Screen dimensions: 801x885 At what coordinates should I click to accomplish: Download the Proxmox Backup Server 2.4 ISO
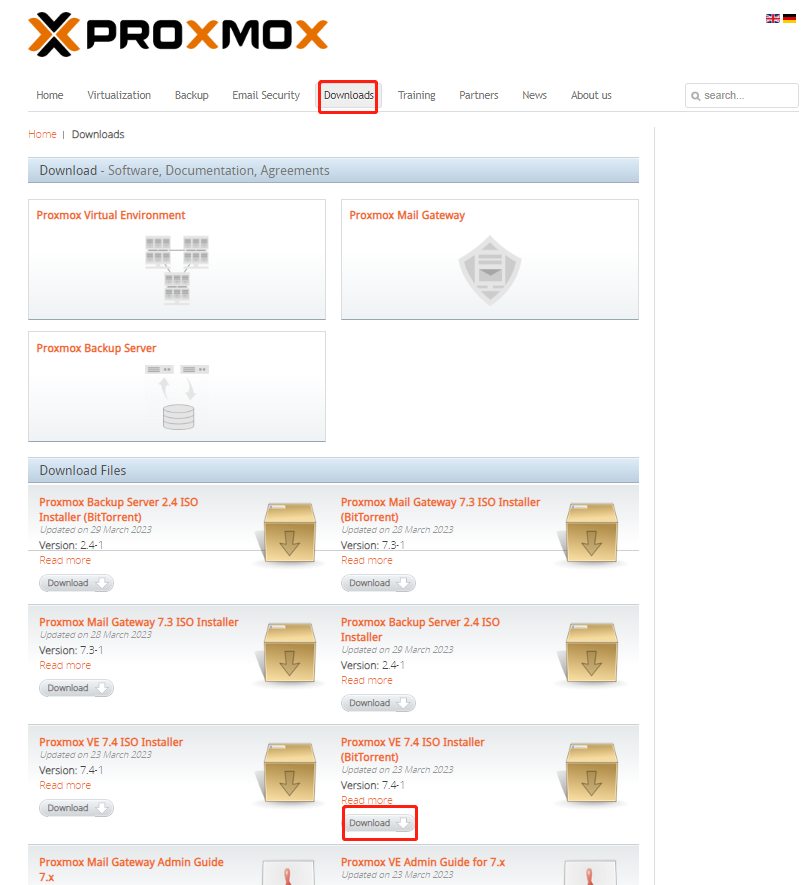[378, 702]
